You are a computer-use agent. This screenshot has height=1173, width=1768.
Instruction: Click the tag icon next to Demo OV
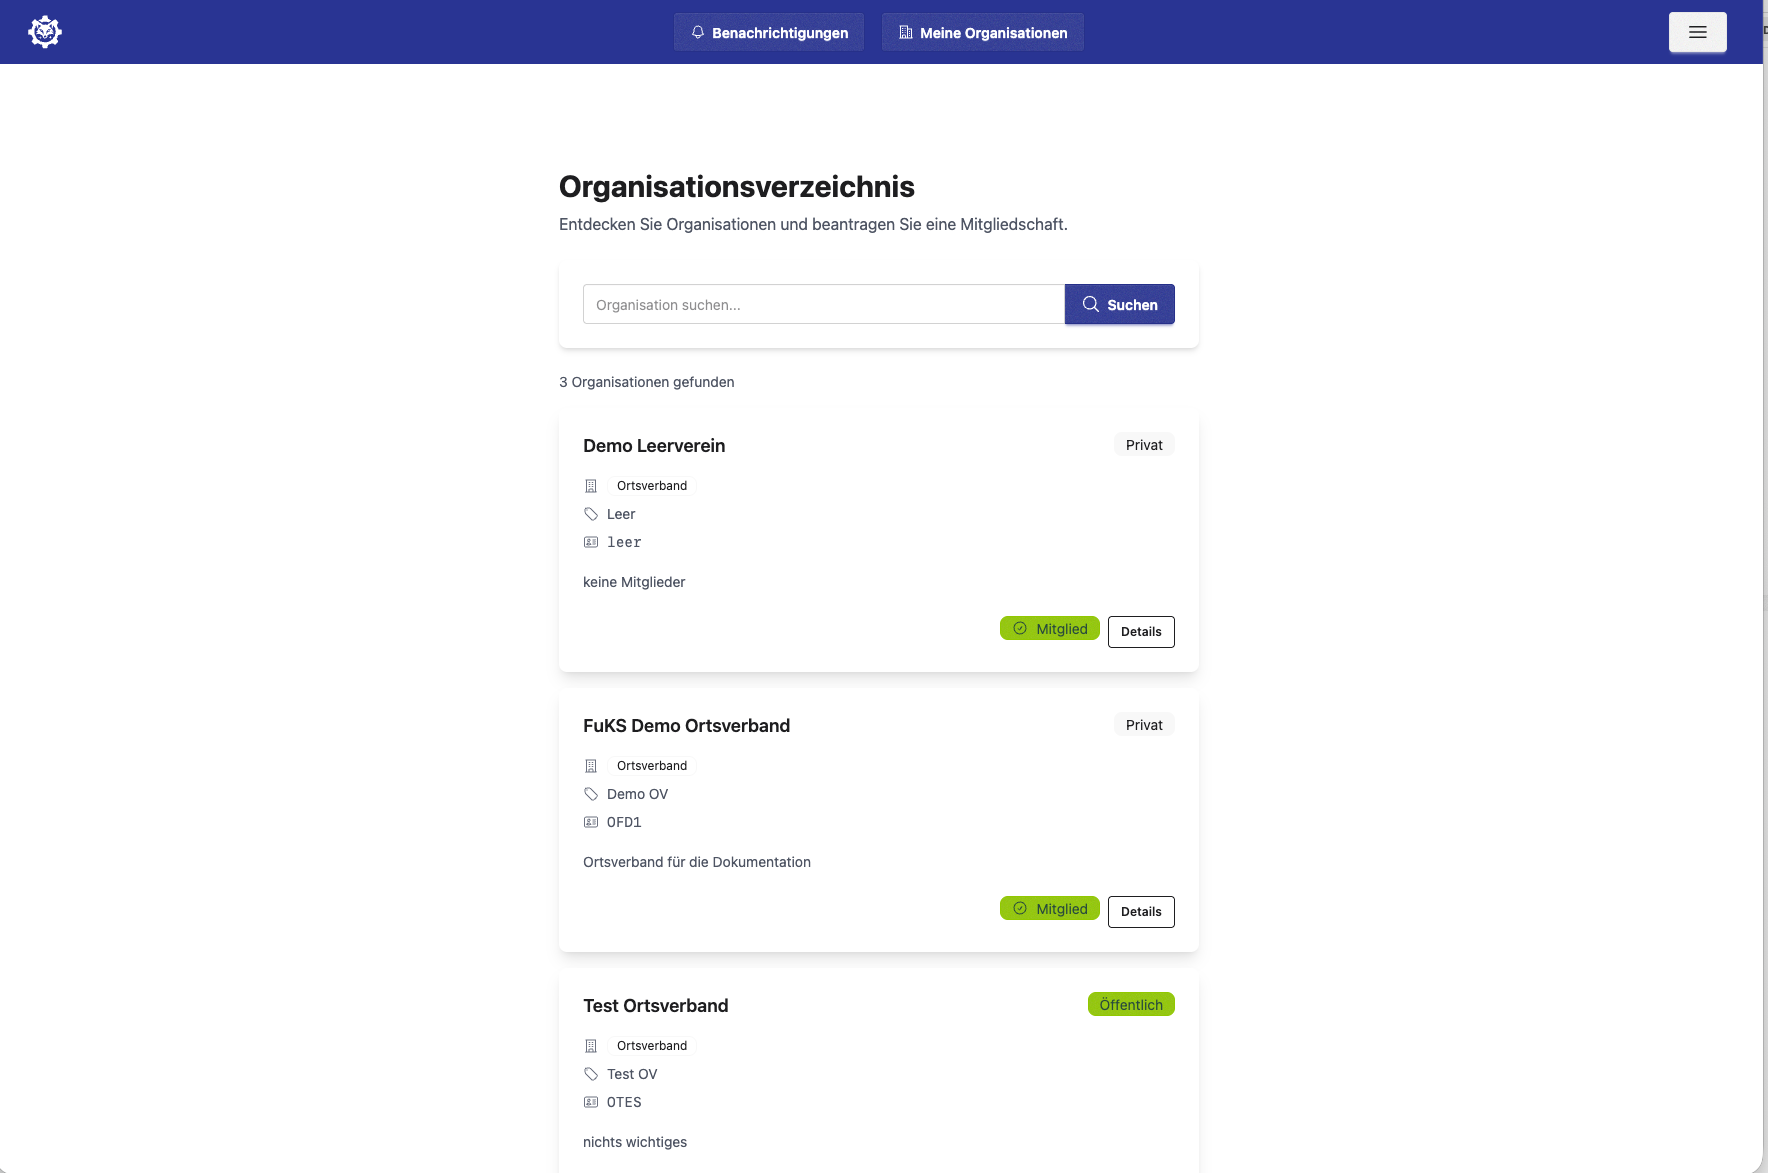pos(591,793)
